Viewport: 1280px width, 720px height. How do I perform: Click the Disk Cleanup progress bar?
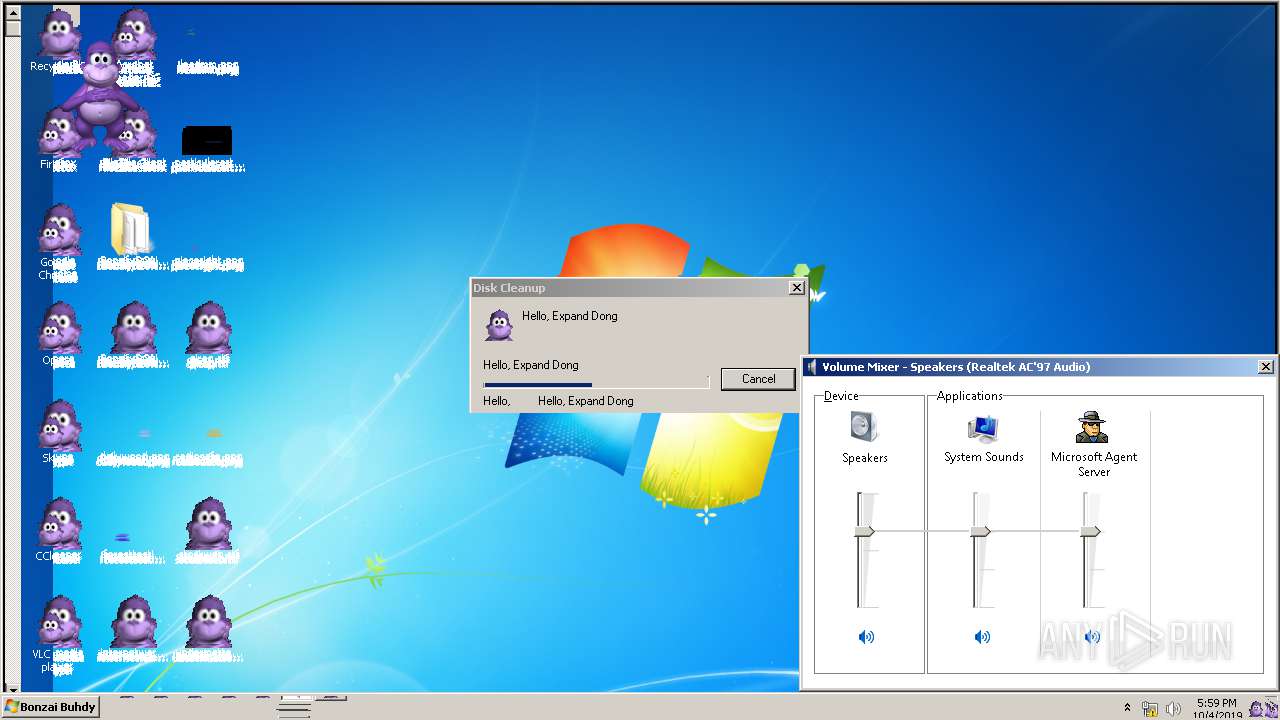[596, 384]
